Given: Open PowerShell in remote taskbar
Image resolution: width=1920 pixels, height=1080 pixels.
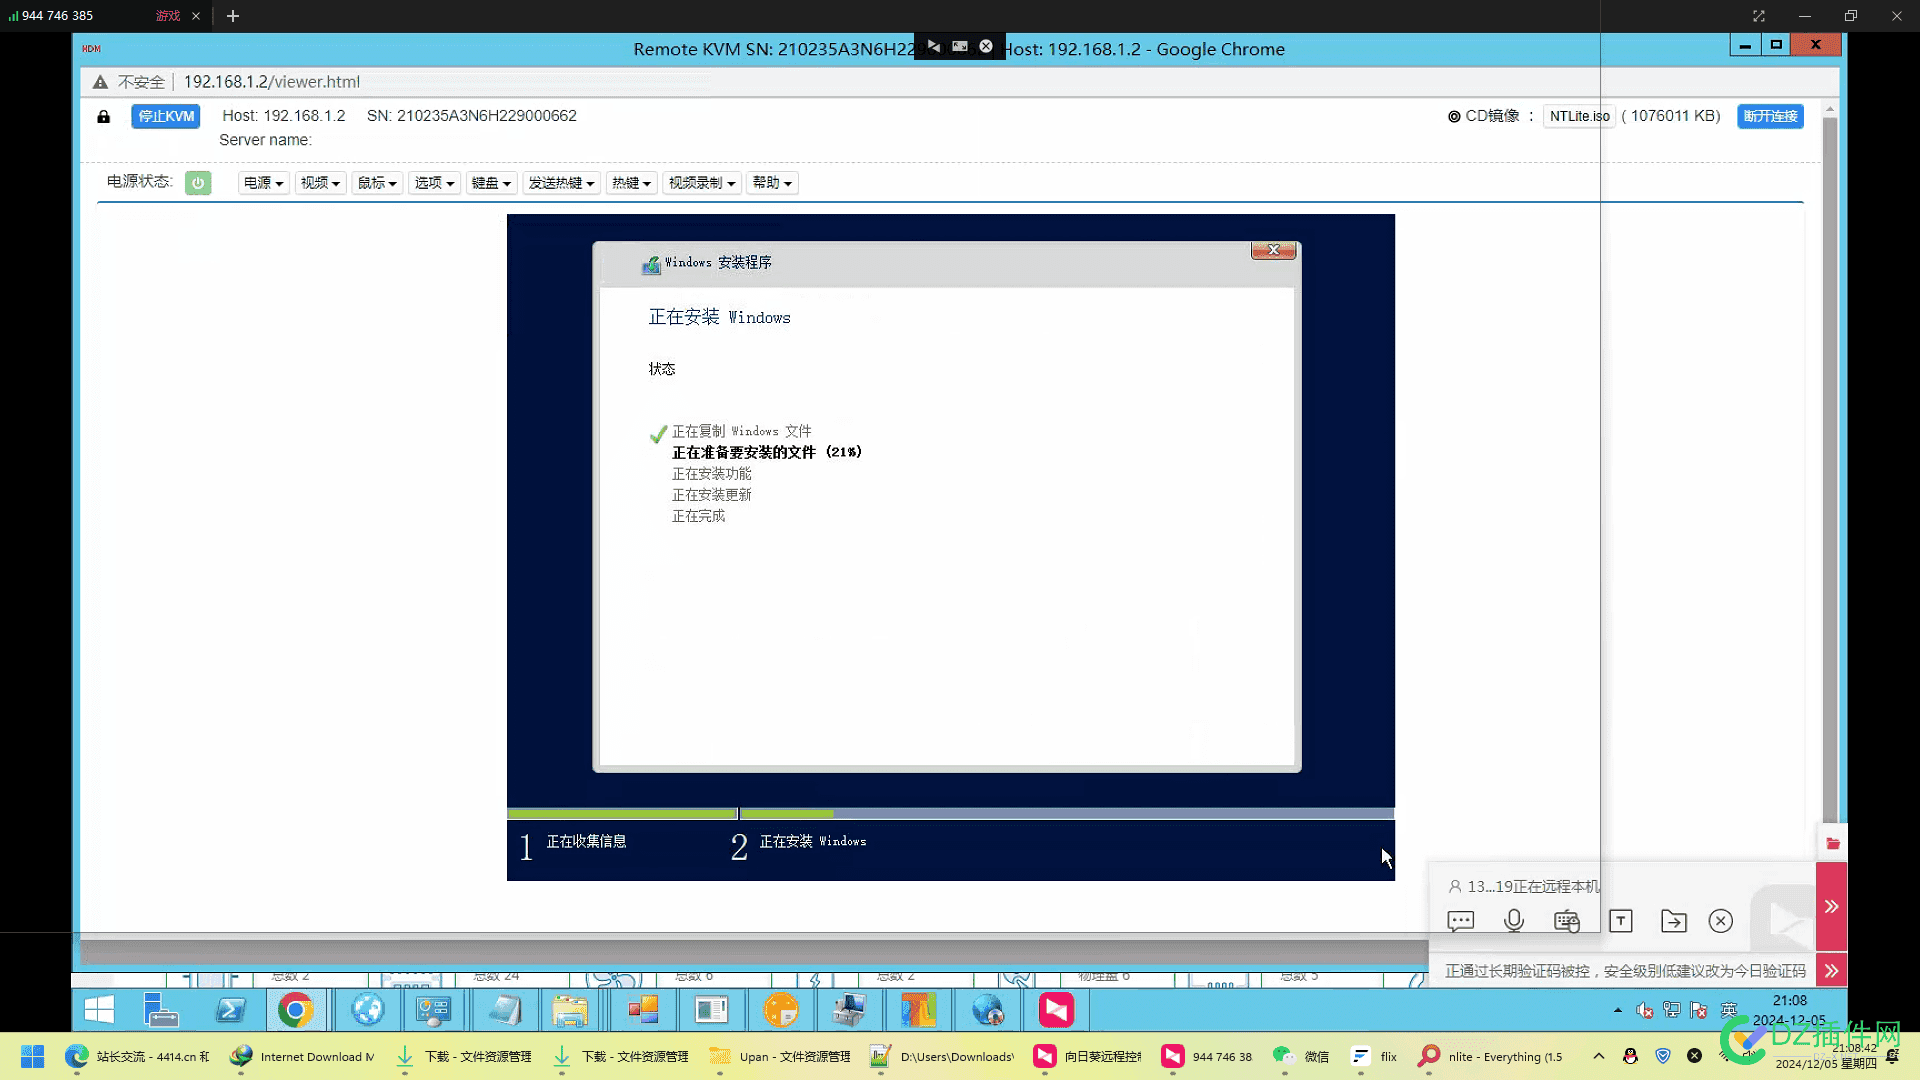Looking at the screenshot, I should 231,1010.
